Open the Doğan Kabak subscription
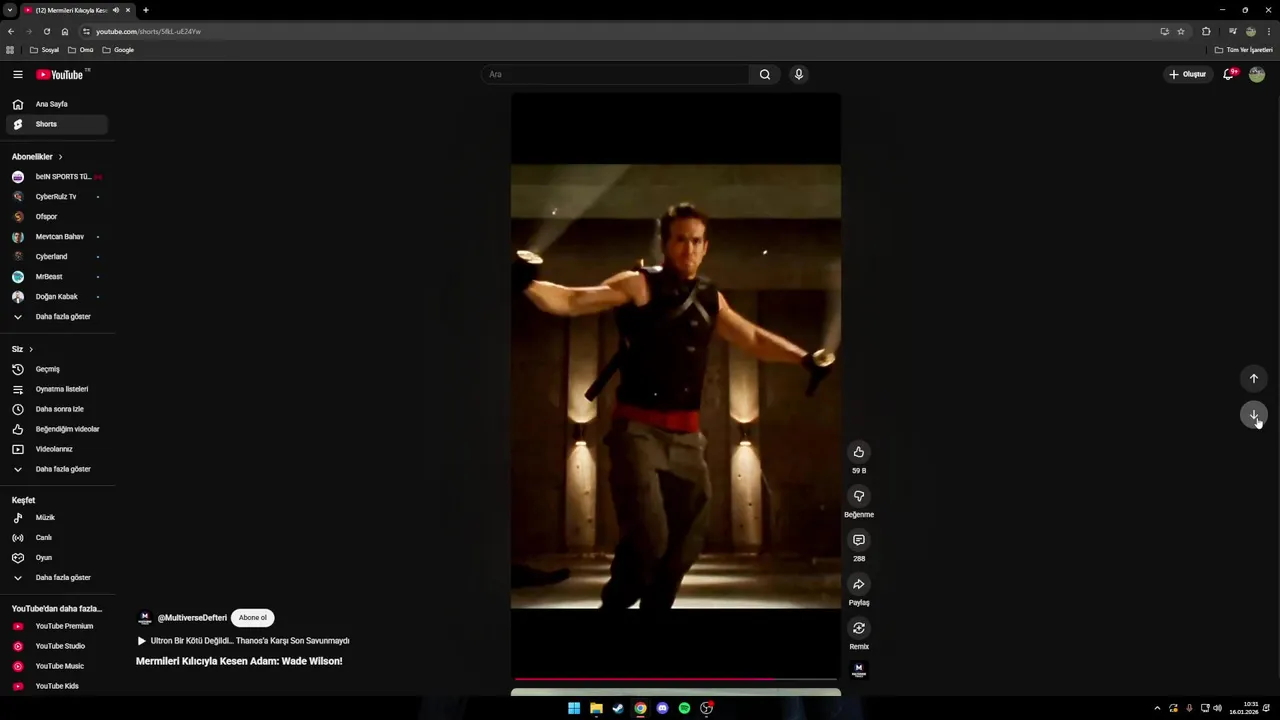The height and width of the screenshot is (720, 1280). [56, 297]
